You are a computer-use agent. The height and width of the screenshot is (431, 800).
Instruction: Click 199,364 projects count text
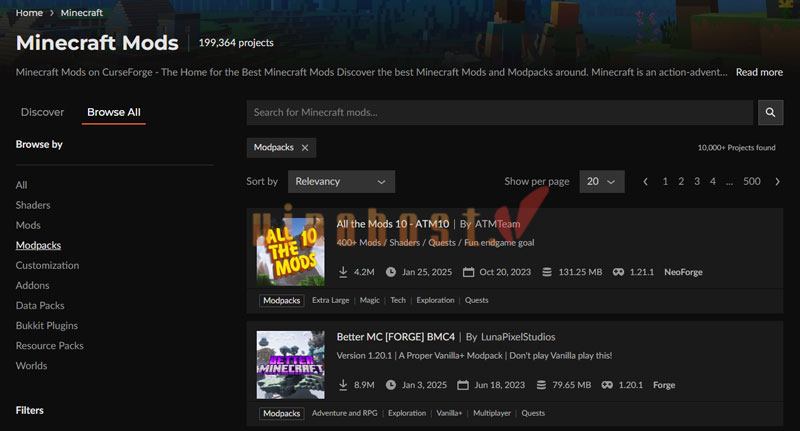(x=236, y=43)
